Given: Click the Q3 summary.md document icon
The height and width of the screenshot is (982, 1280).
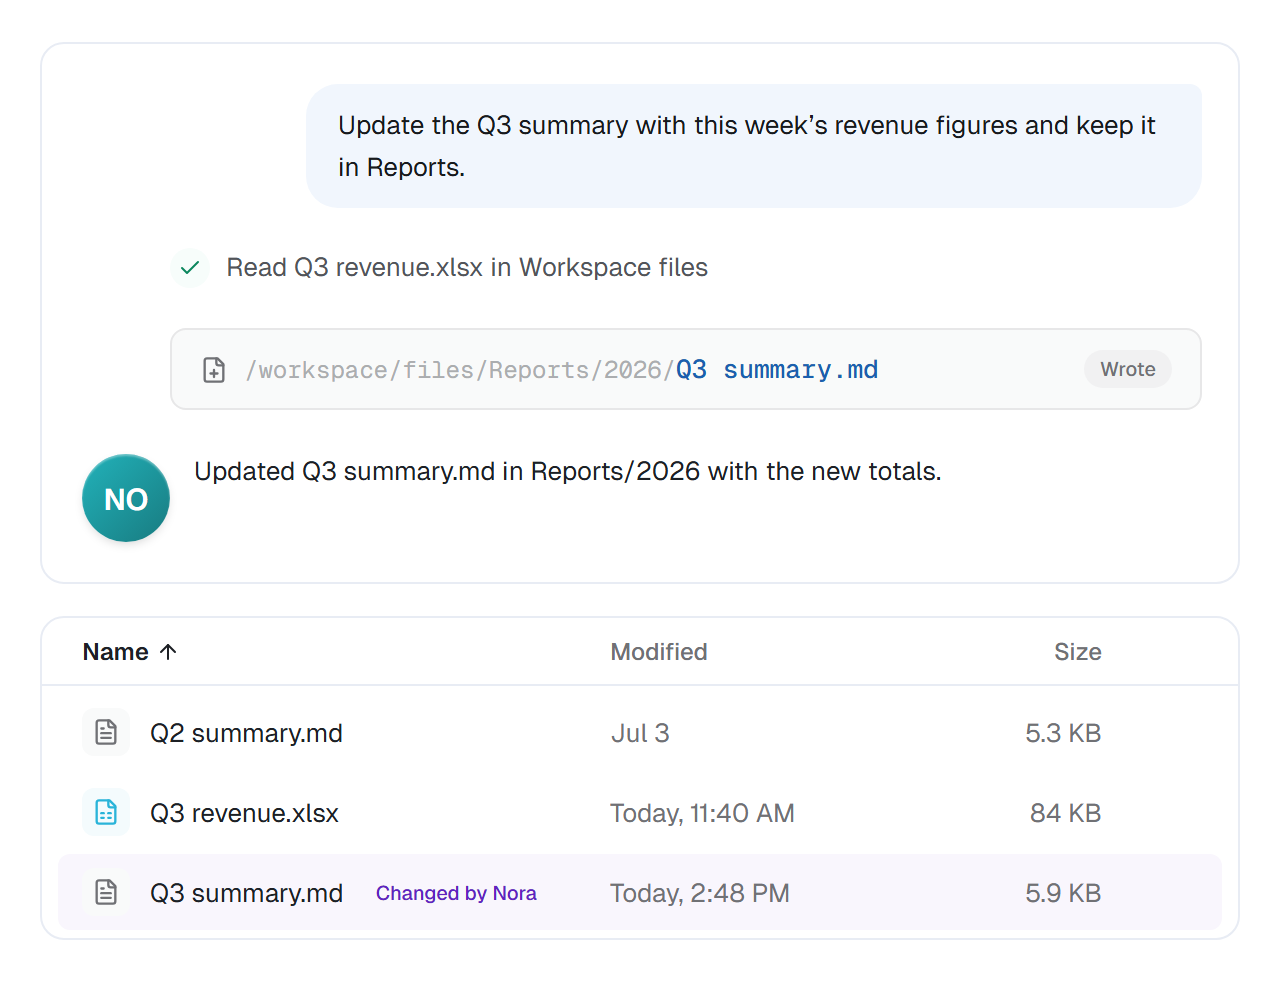Looking at the screenshot, I should pyautogui.click(x=106, y=893).
